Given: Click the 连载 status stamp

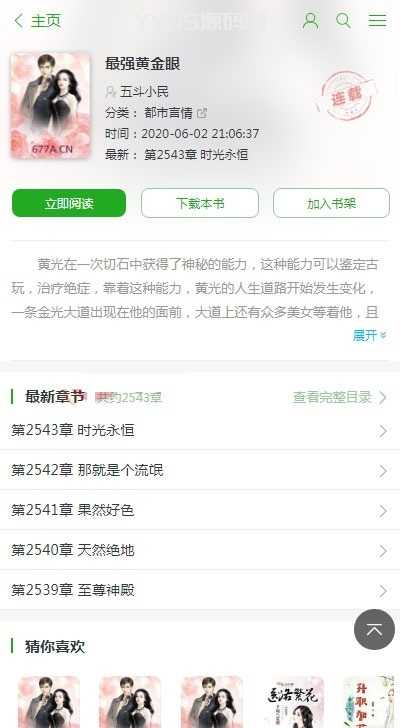Looking at the screenshot, I should (346, 96).
